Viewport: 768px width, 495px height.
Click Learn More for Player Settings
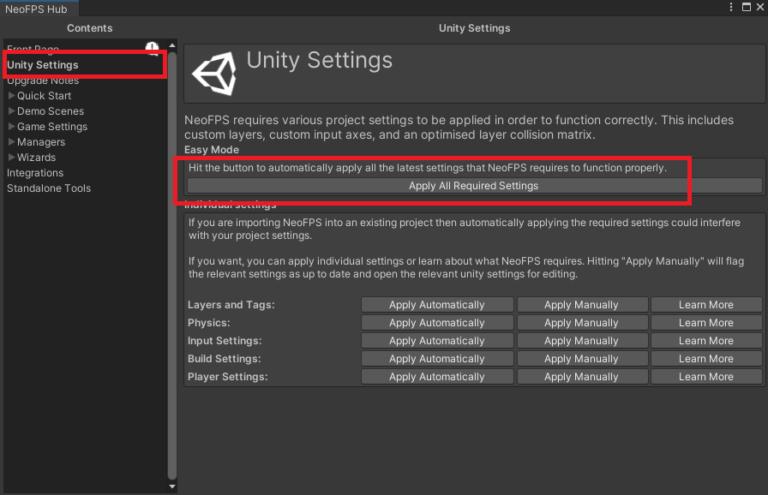(706, 377)
